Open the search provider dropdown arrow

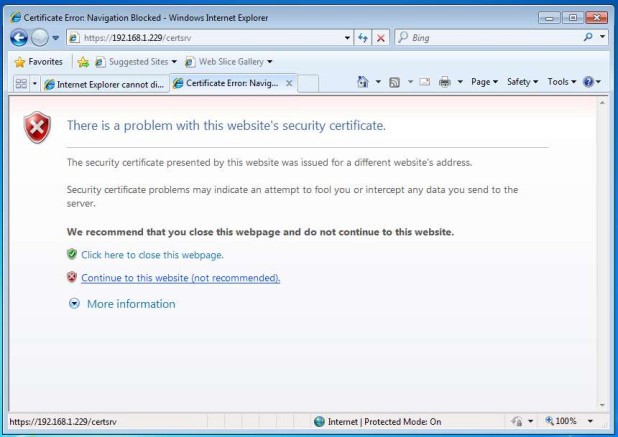click(603, 37)
